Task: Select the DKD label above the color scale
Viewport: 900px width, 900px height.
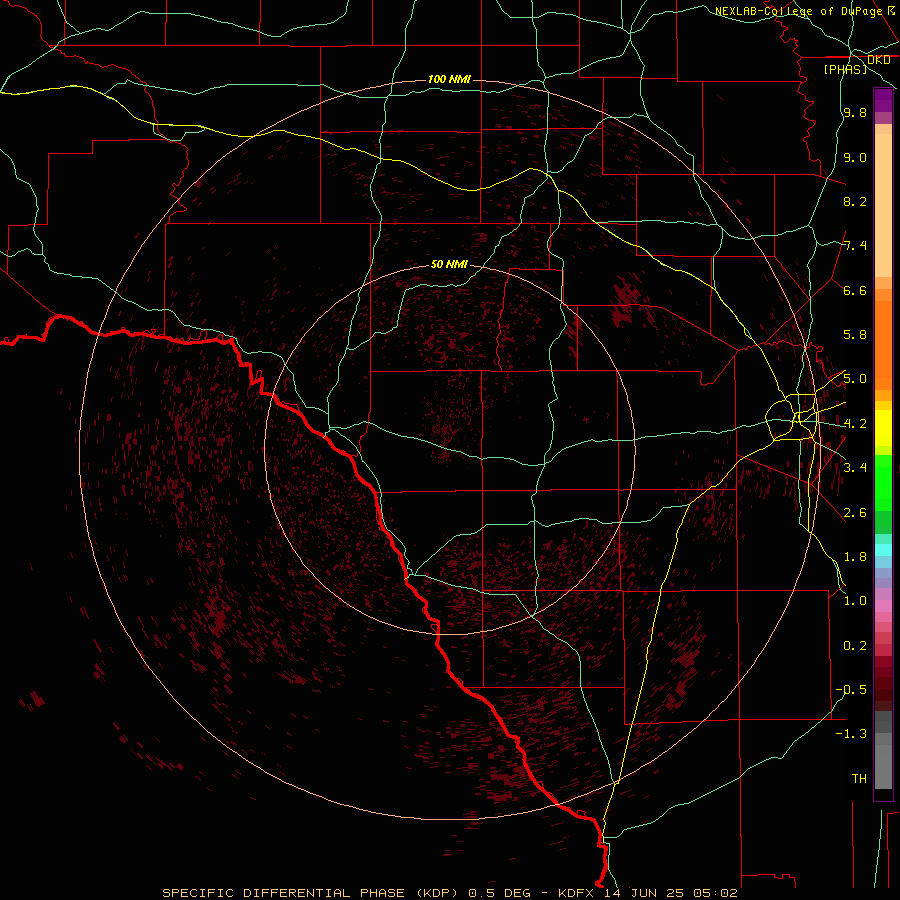Action: (878, 60)
